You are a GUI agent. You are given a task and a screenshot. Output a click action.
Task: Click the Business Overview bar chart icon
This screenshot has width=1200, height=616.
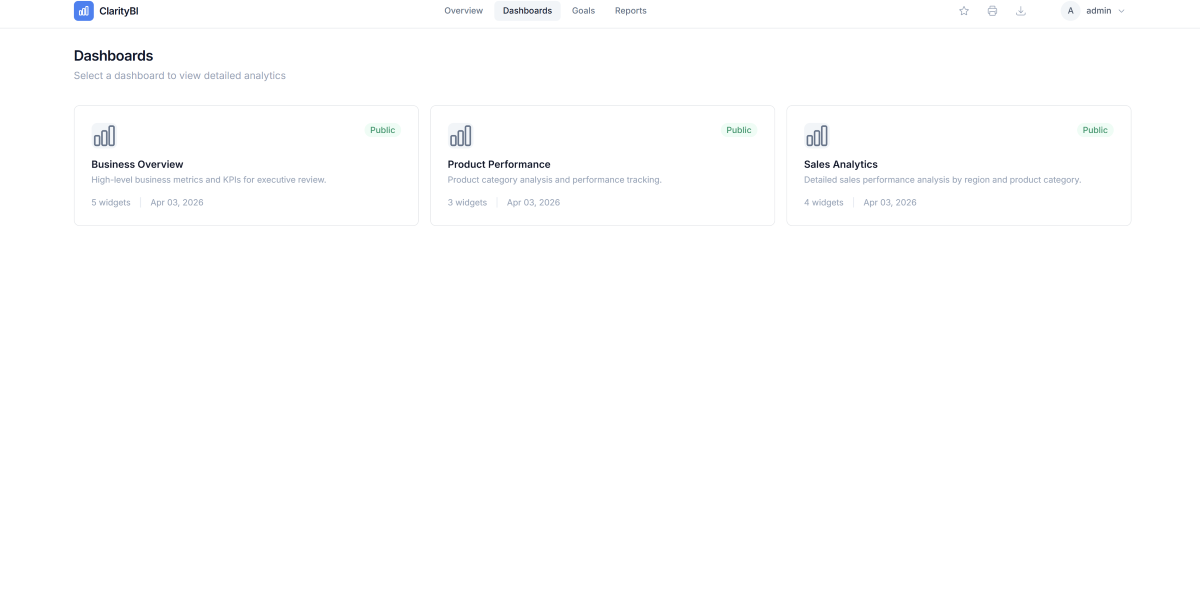click(x=104, y=135)
